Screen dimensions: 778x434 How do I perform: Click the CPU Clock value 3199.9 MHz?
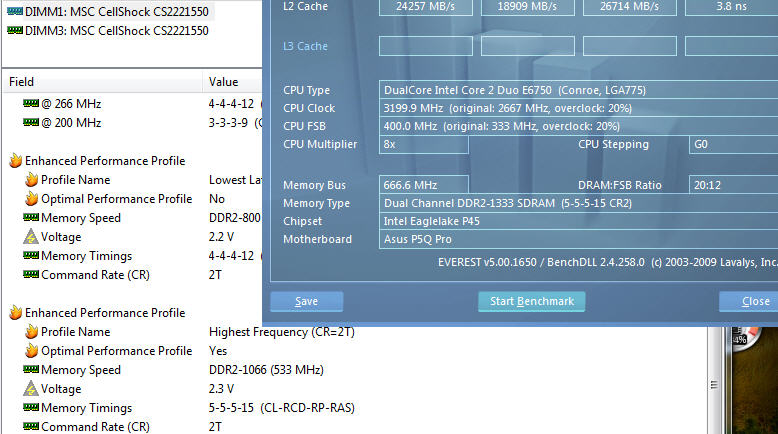pyautogui.click(x=579, y=108)
